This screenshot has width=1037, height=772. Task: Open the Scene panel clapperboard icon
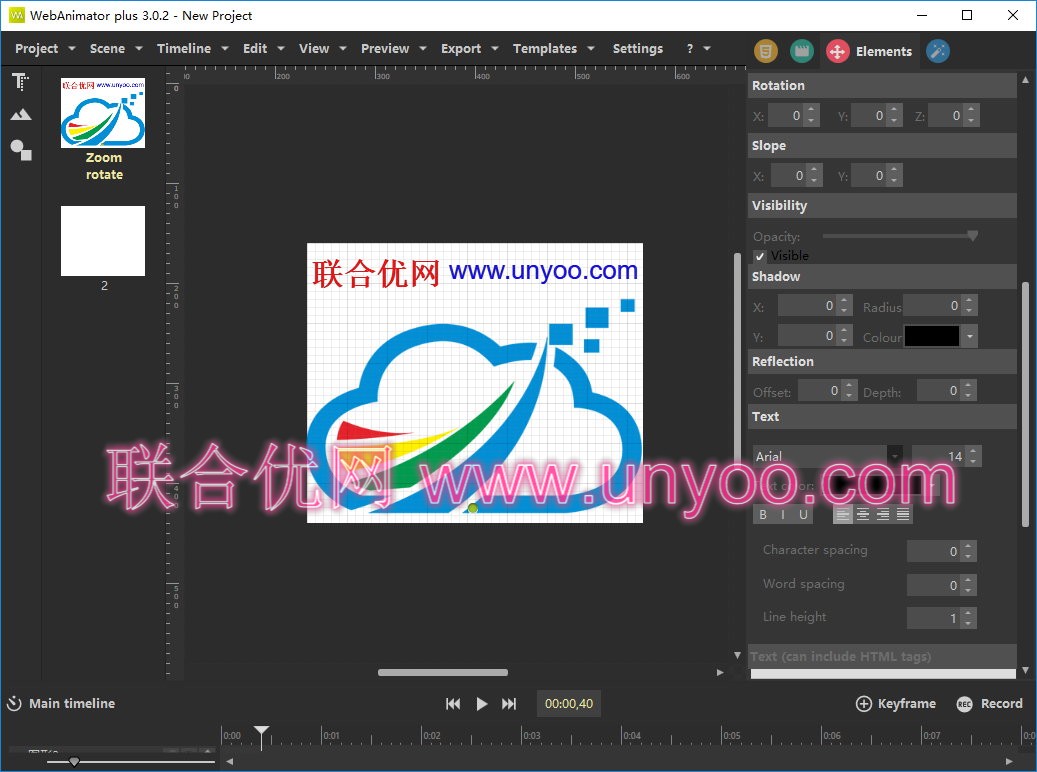coord(802,51)
